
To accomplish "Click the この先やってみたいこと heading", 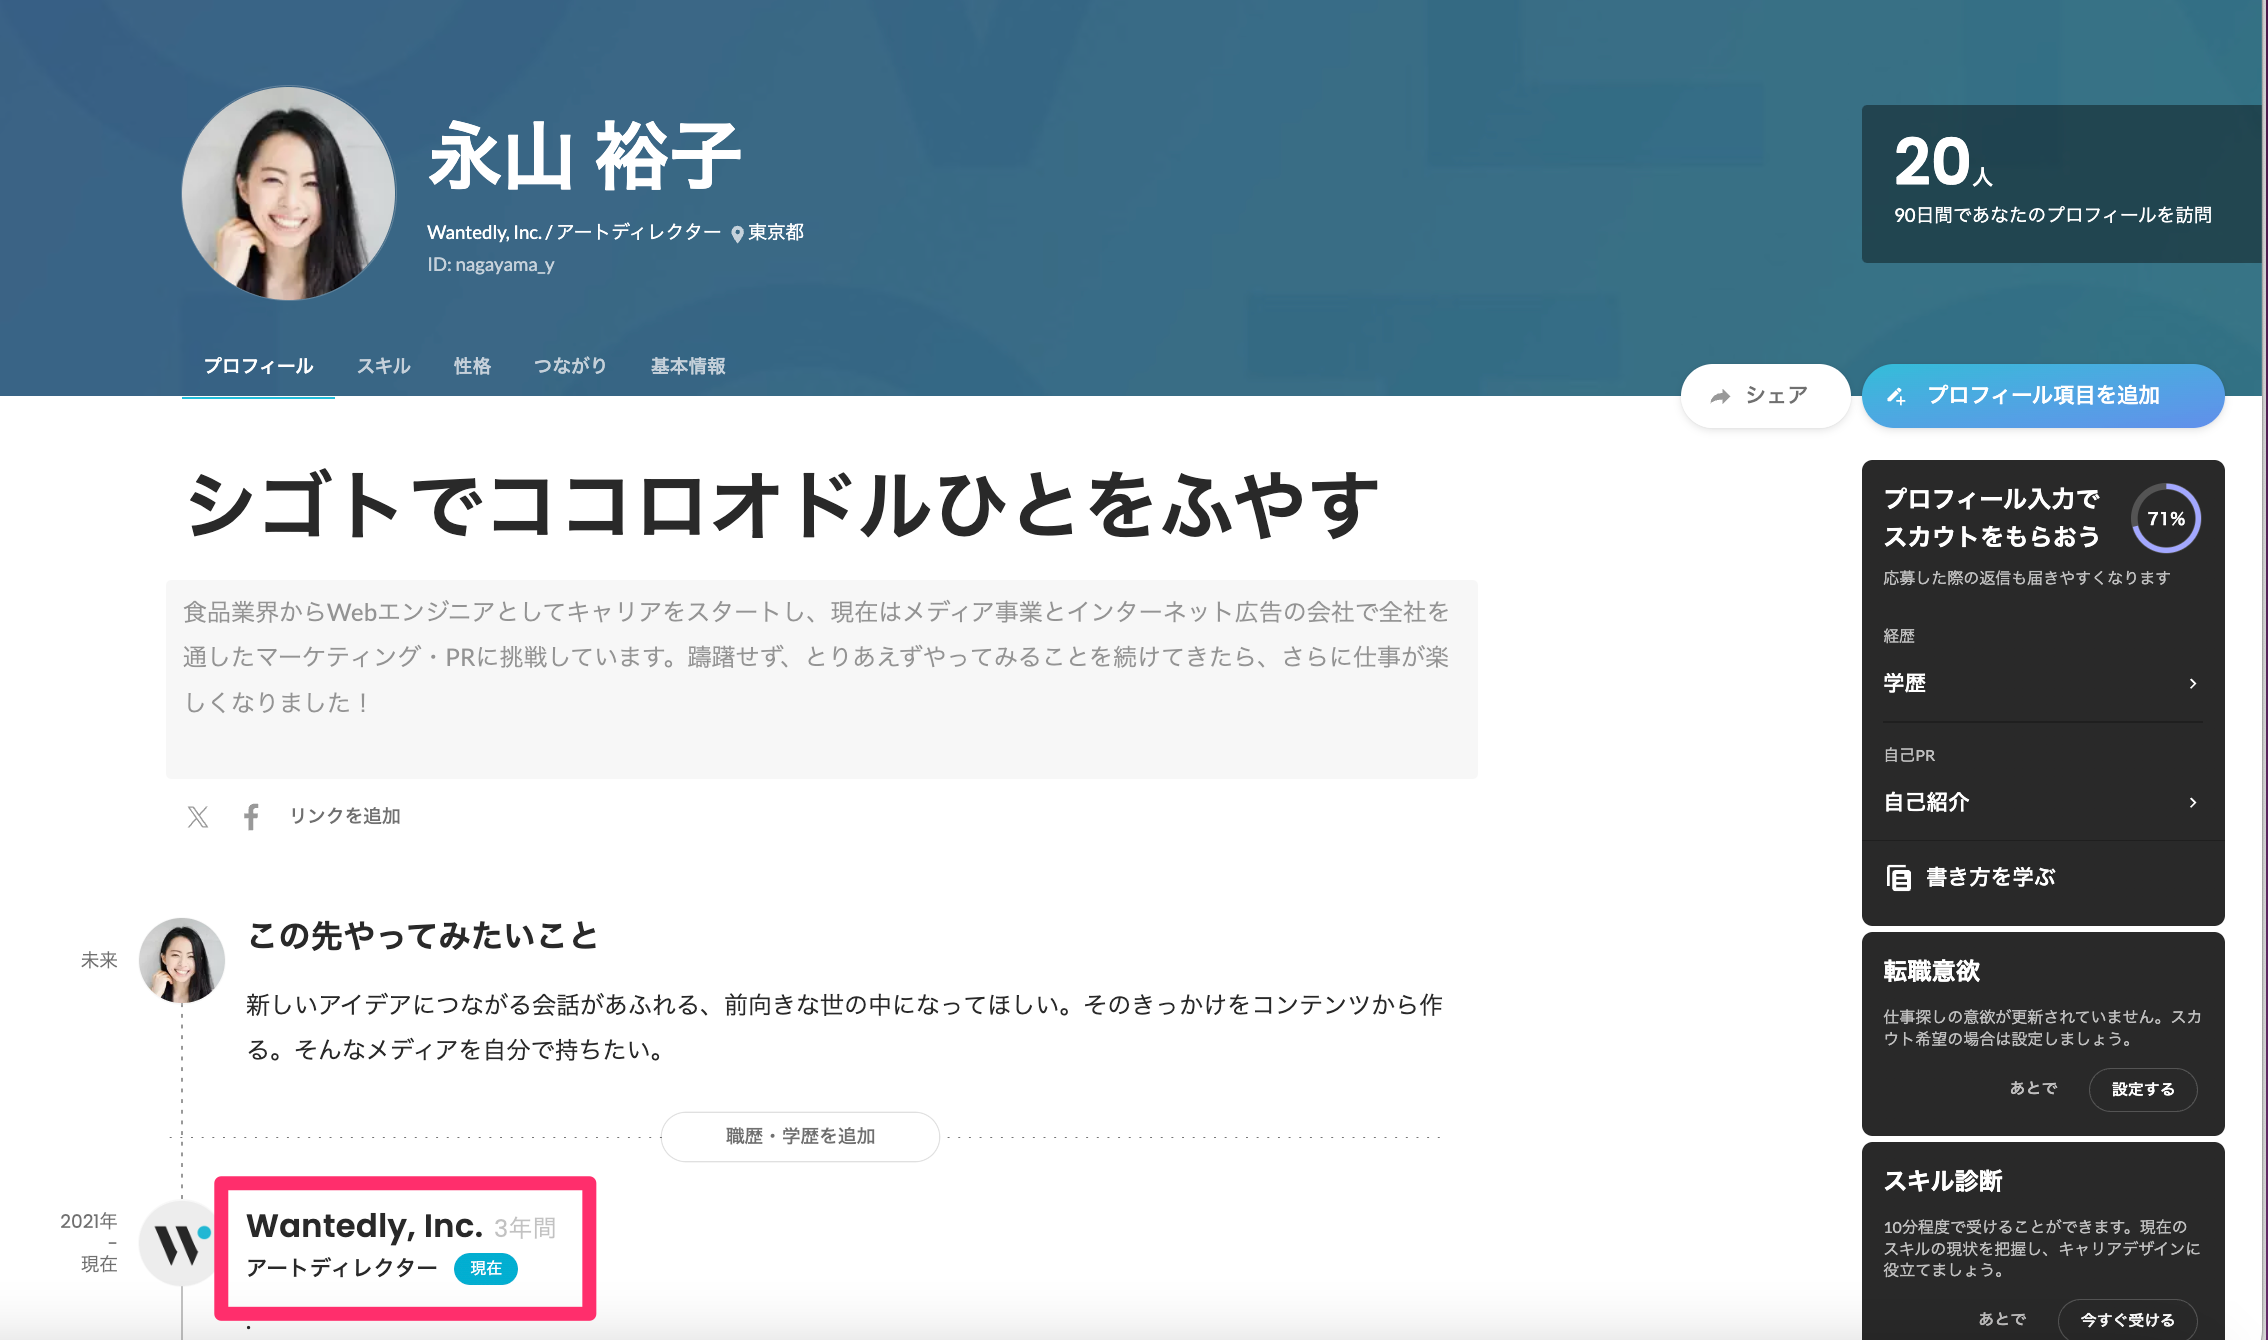I will (423, 936).
